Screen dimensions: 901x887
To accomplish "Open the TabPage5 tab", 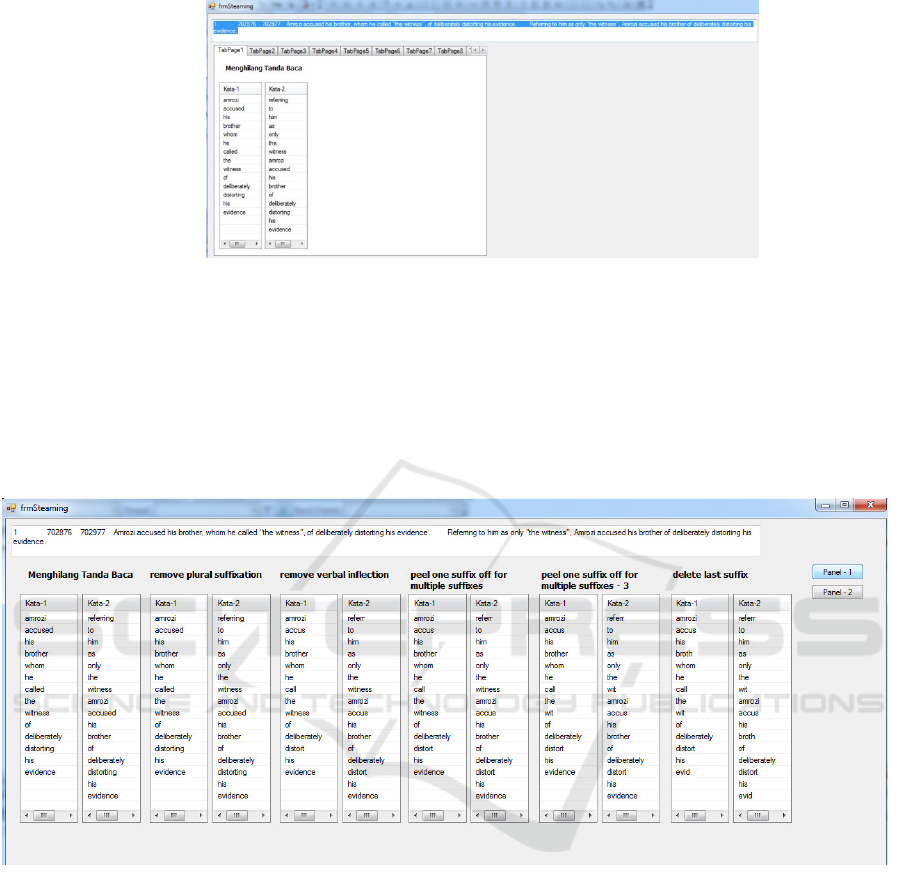I will 355,50.
